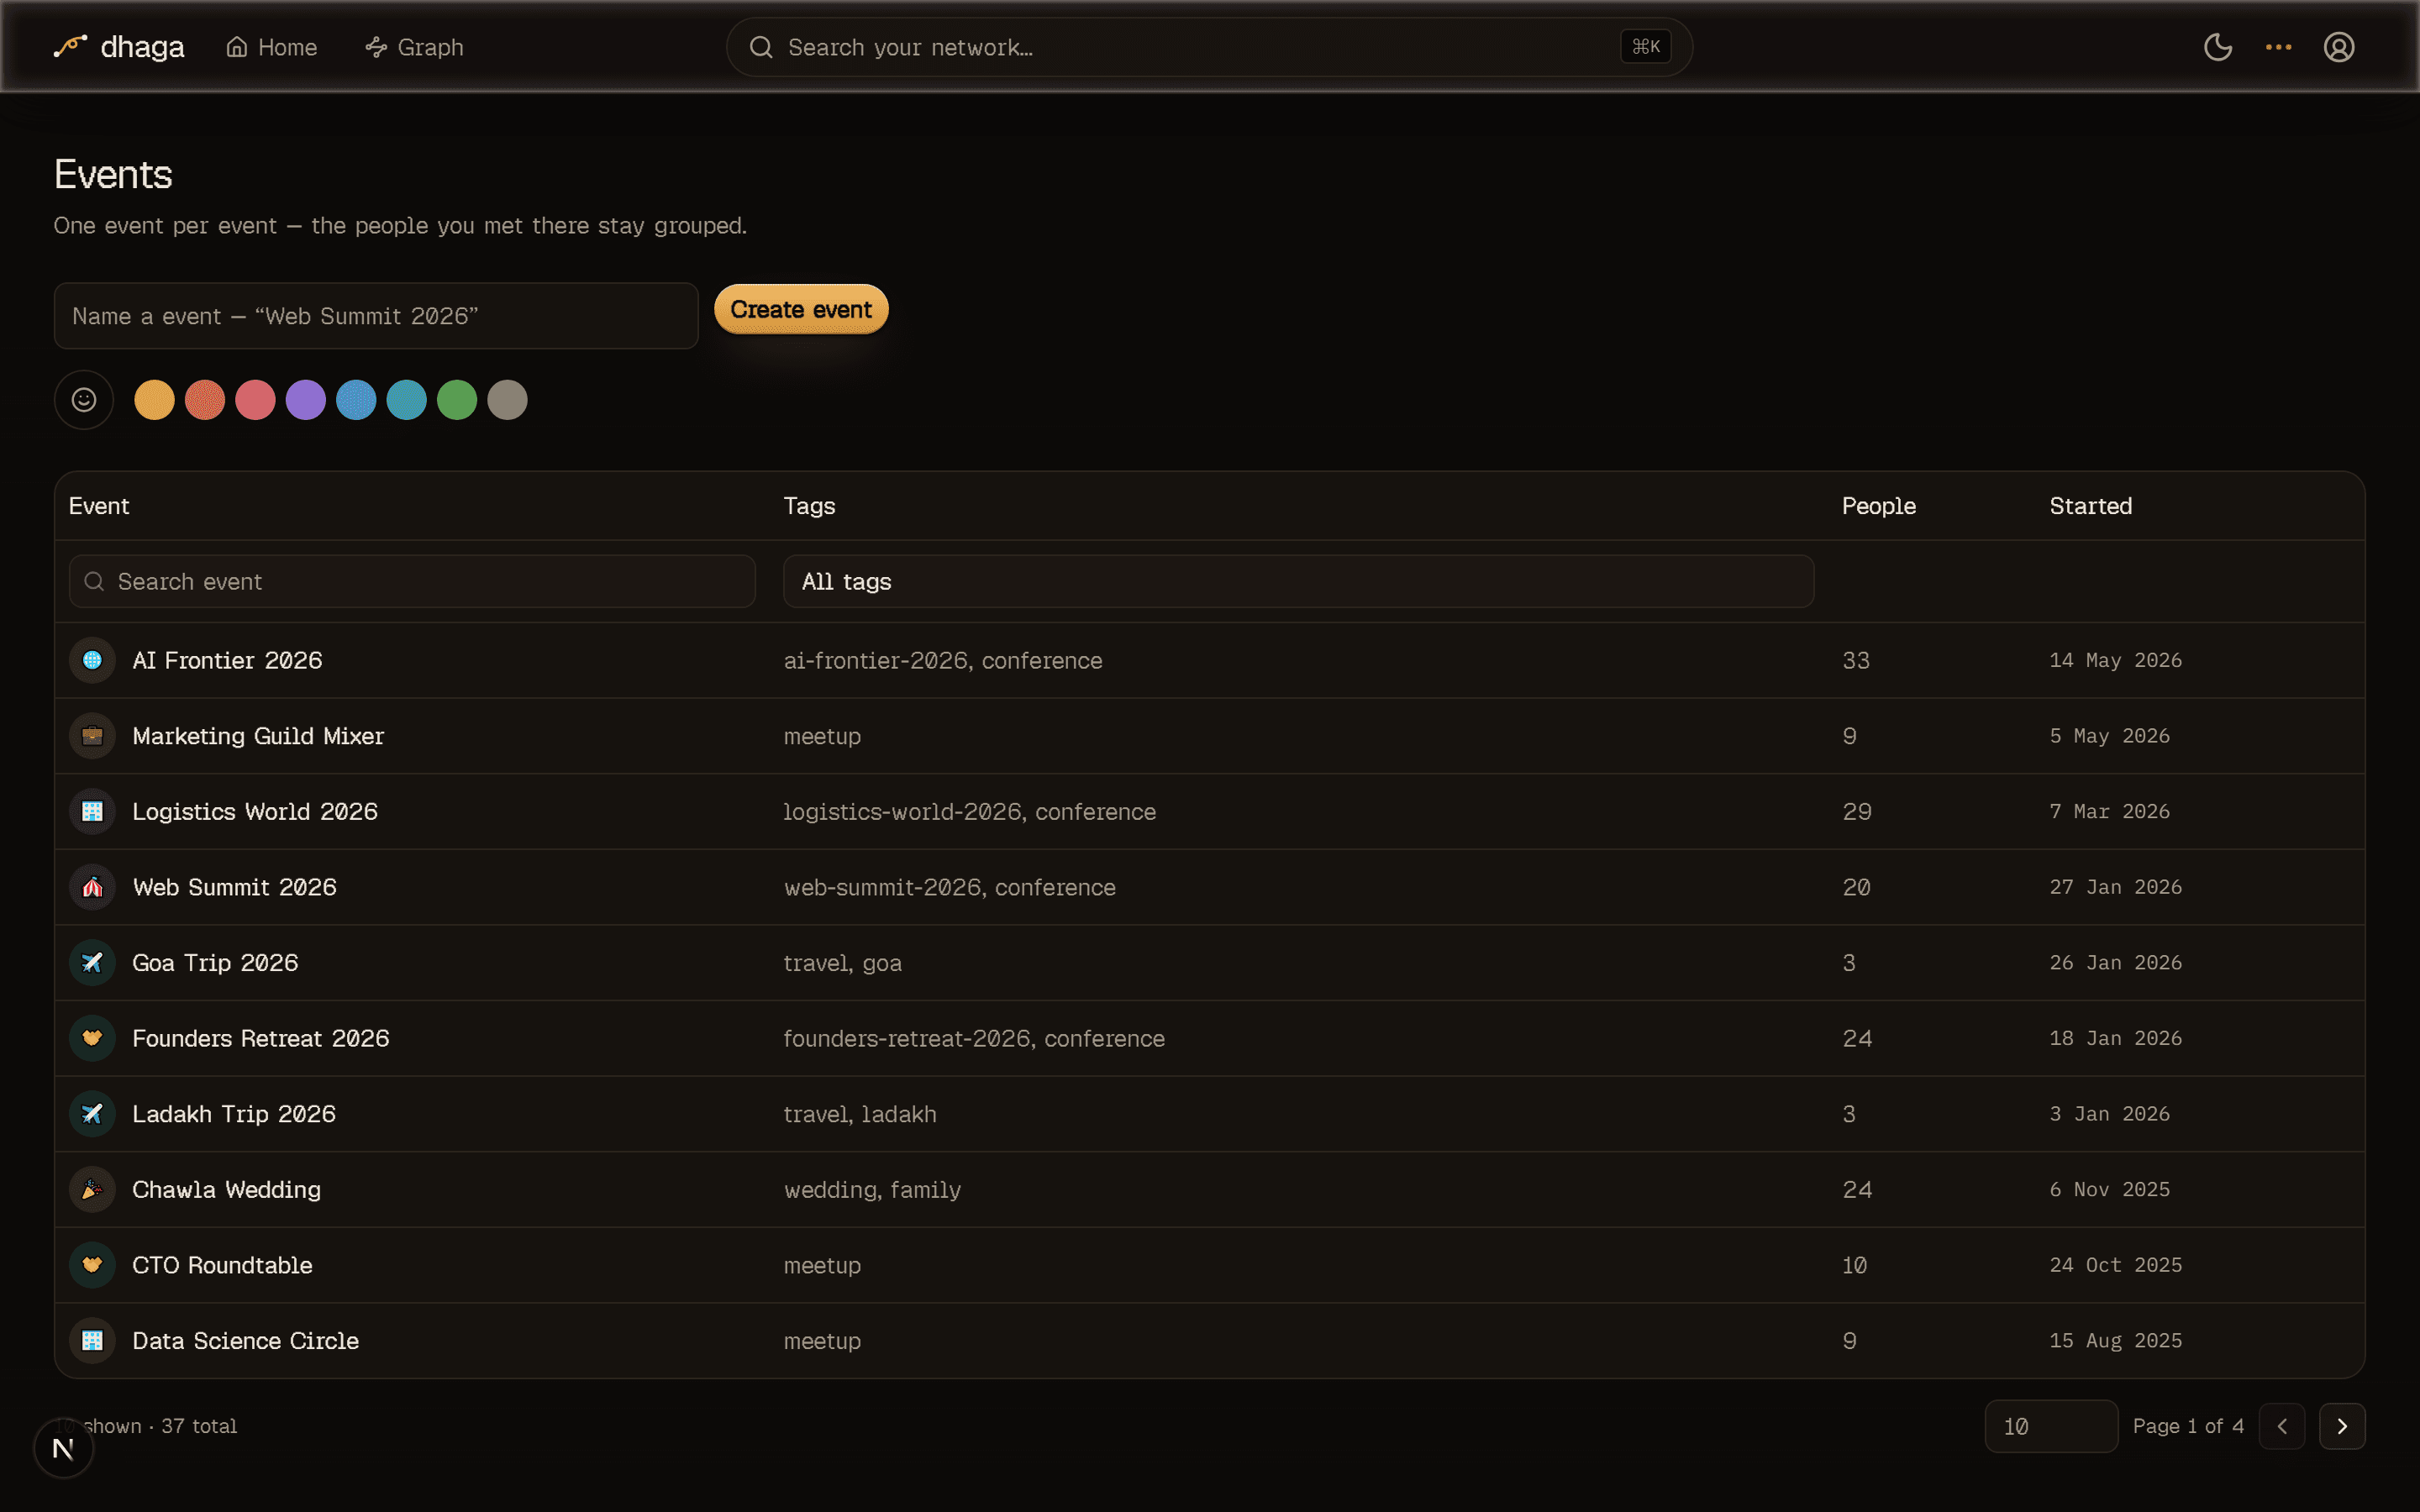Click the CTO Roundtable handshake icon

pos(92,1265)
